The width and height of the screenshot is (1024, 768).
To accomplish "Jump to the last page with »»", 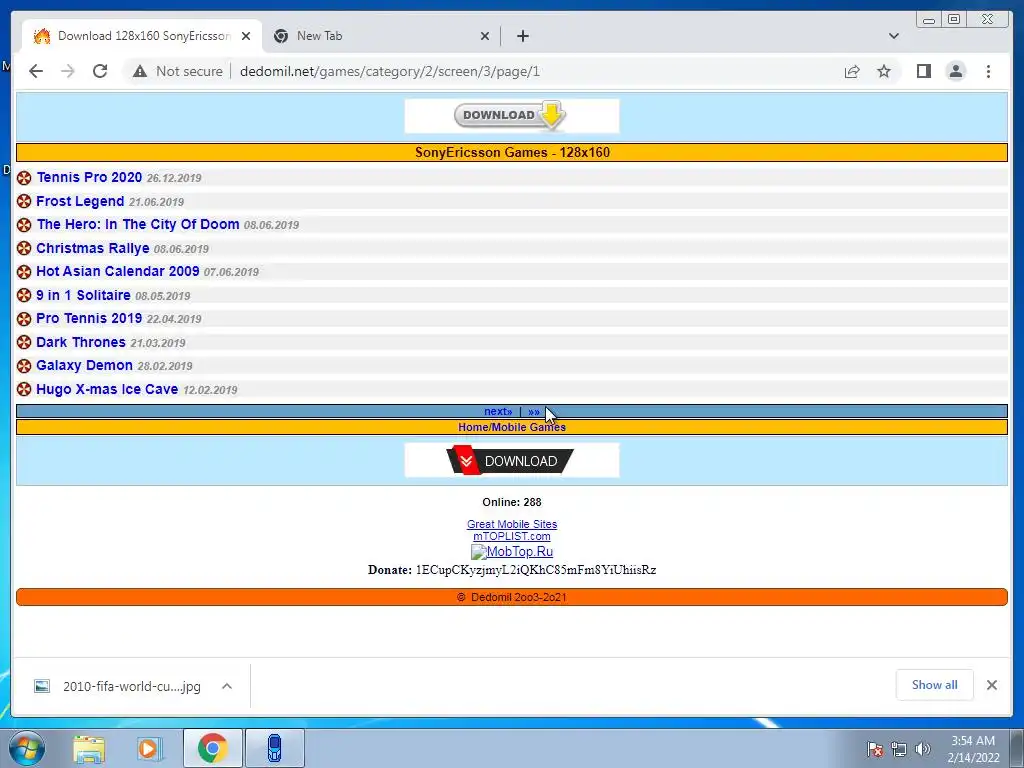I will (x=534, y=411).
